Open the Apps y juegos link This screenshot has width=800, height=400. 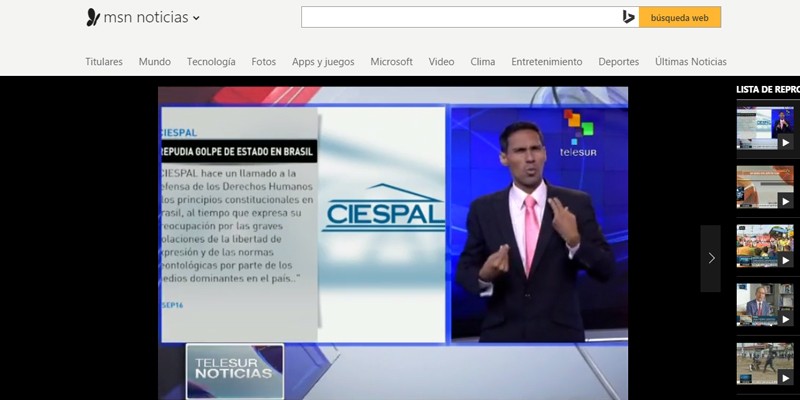(323, 61)
